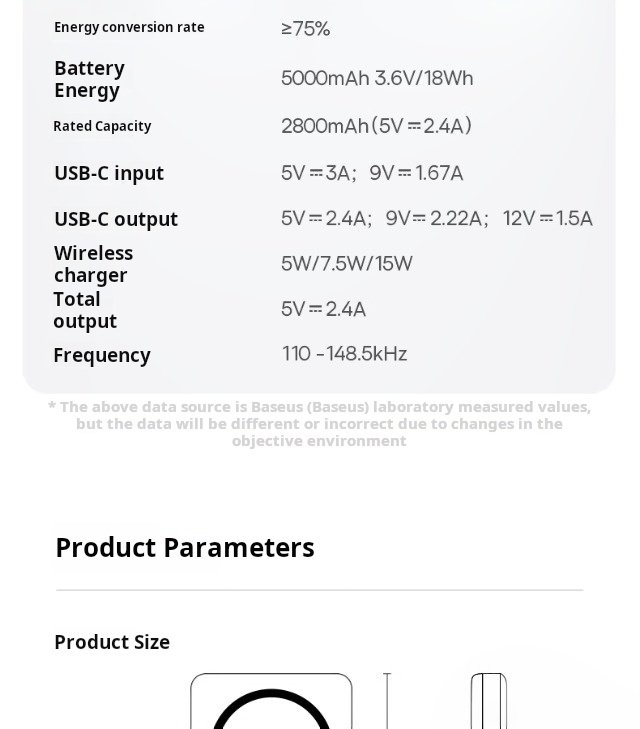This screenshot has height=729, width=640.
Task: Select the Total output label
Action: coord(85,310)
